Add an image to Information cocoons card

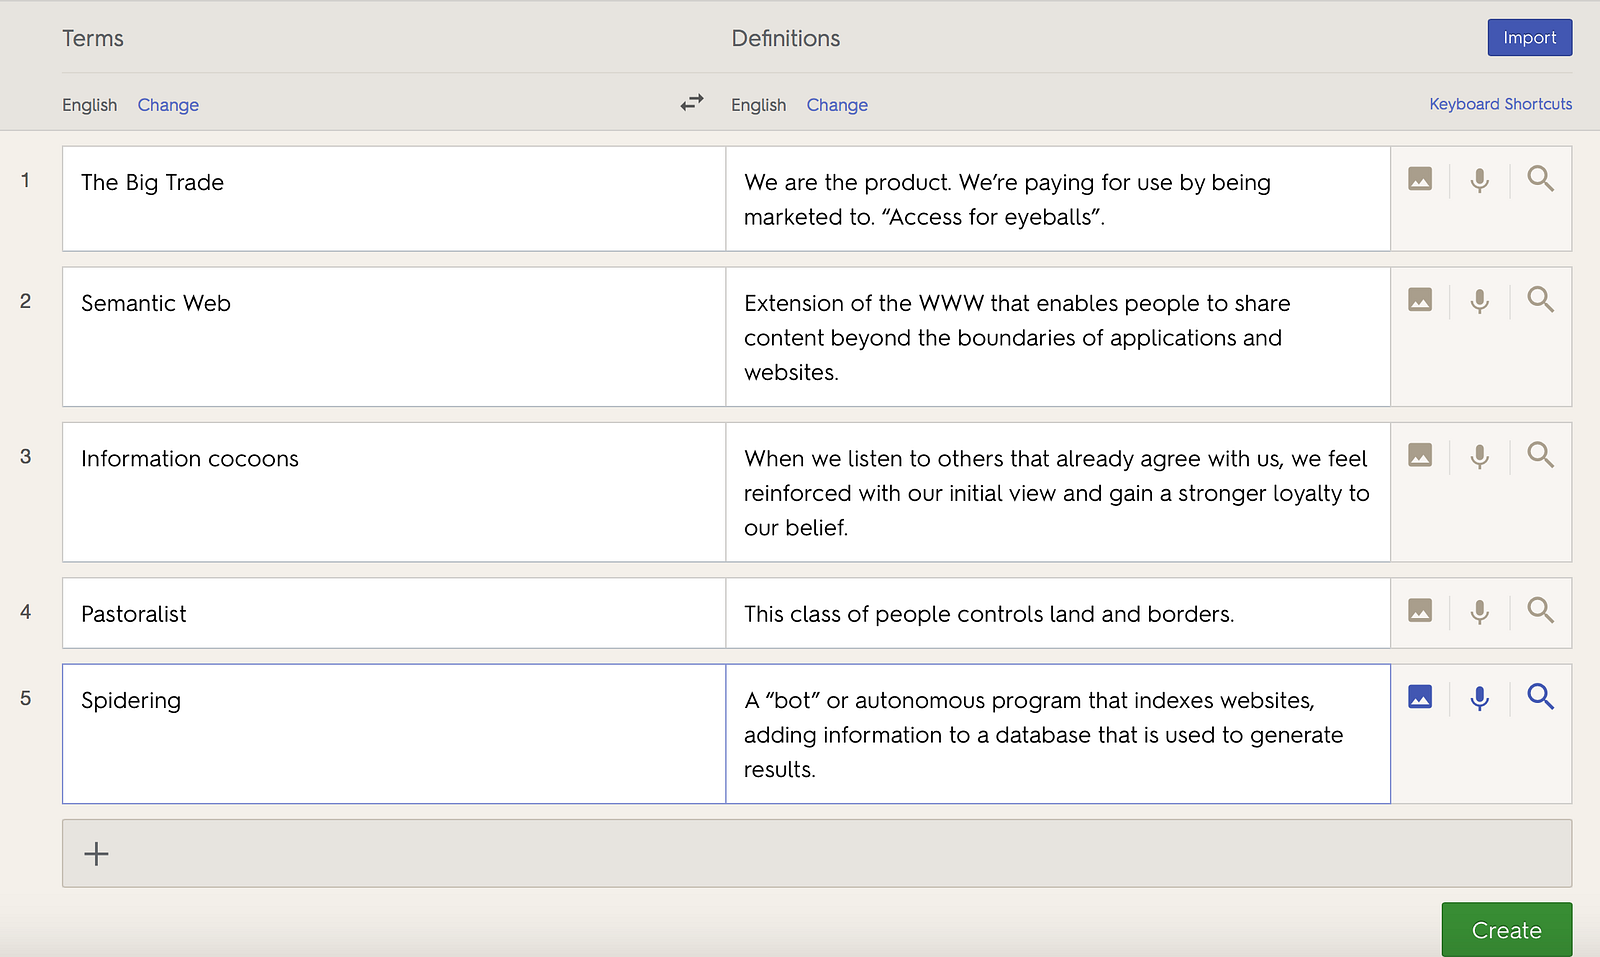[x=1420, y=455]
